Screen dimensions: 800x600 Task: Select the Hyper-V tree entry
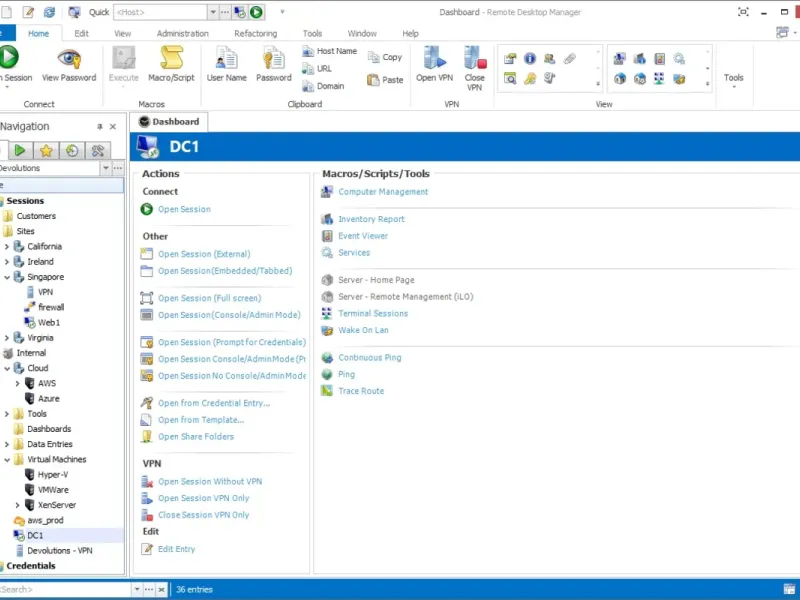pos(53,474)
